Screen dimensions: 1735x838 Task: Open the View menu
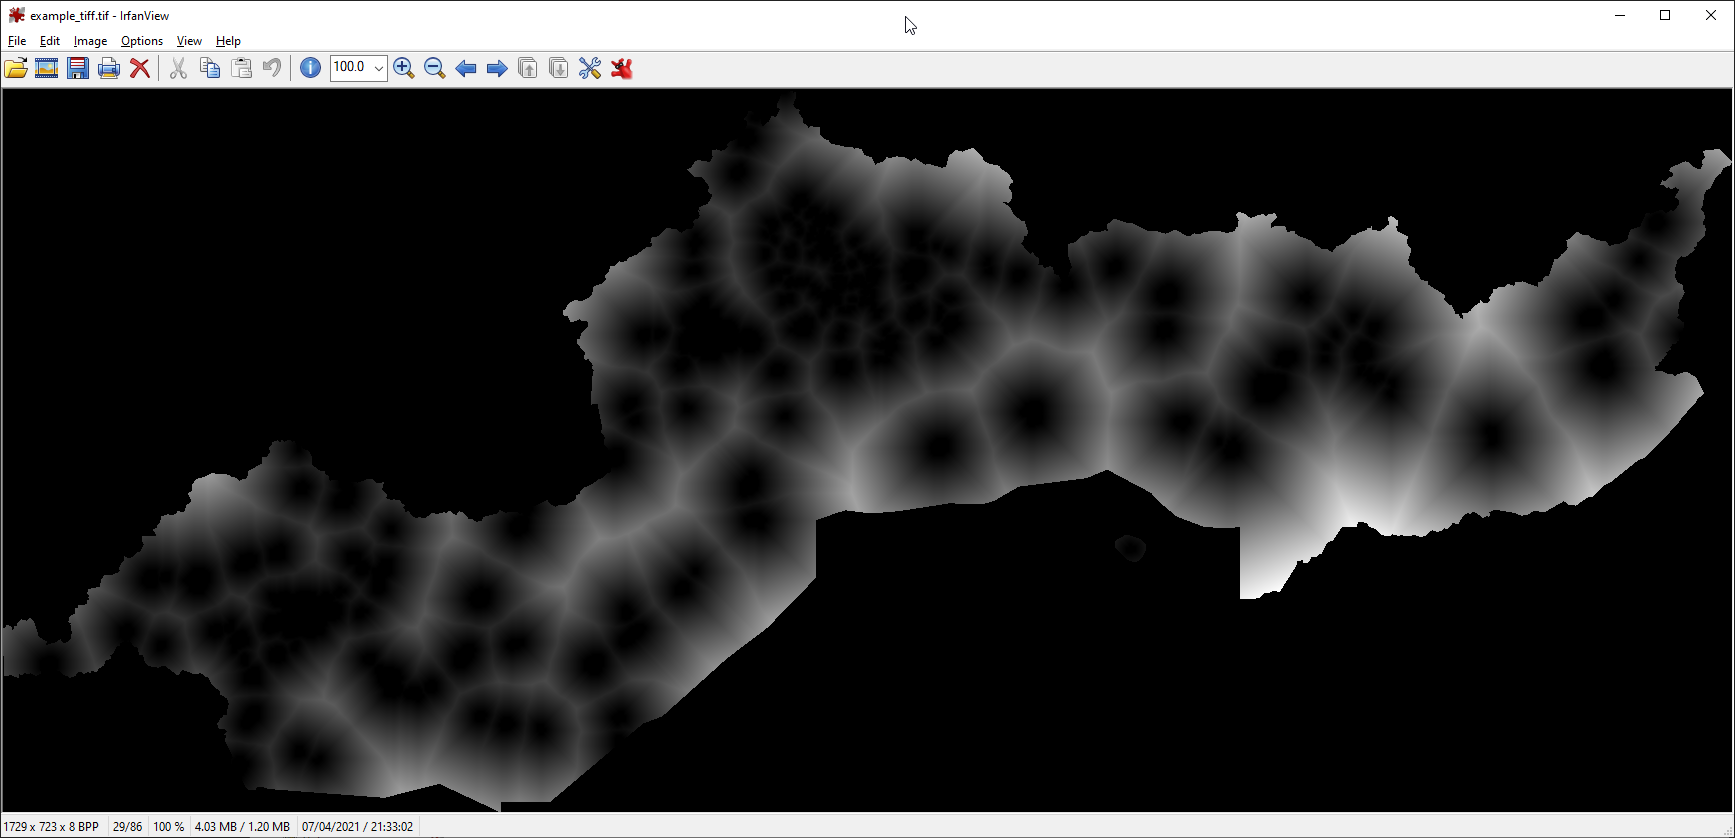189,41
